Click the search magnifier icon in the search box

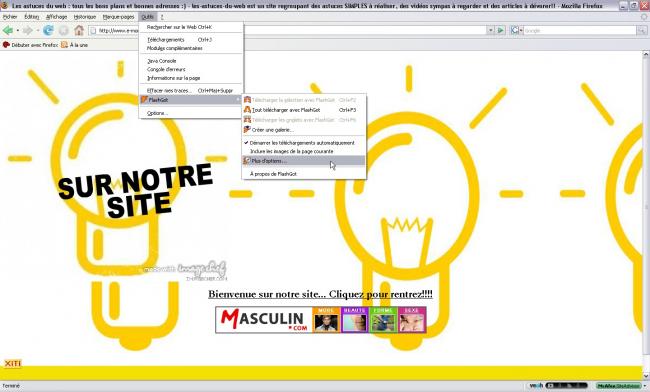641,30
